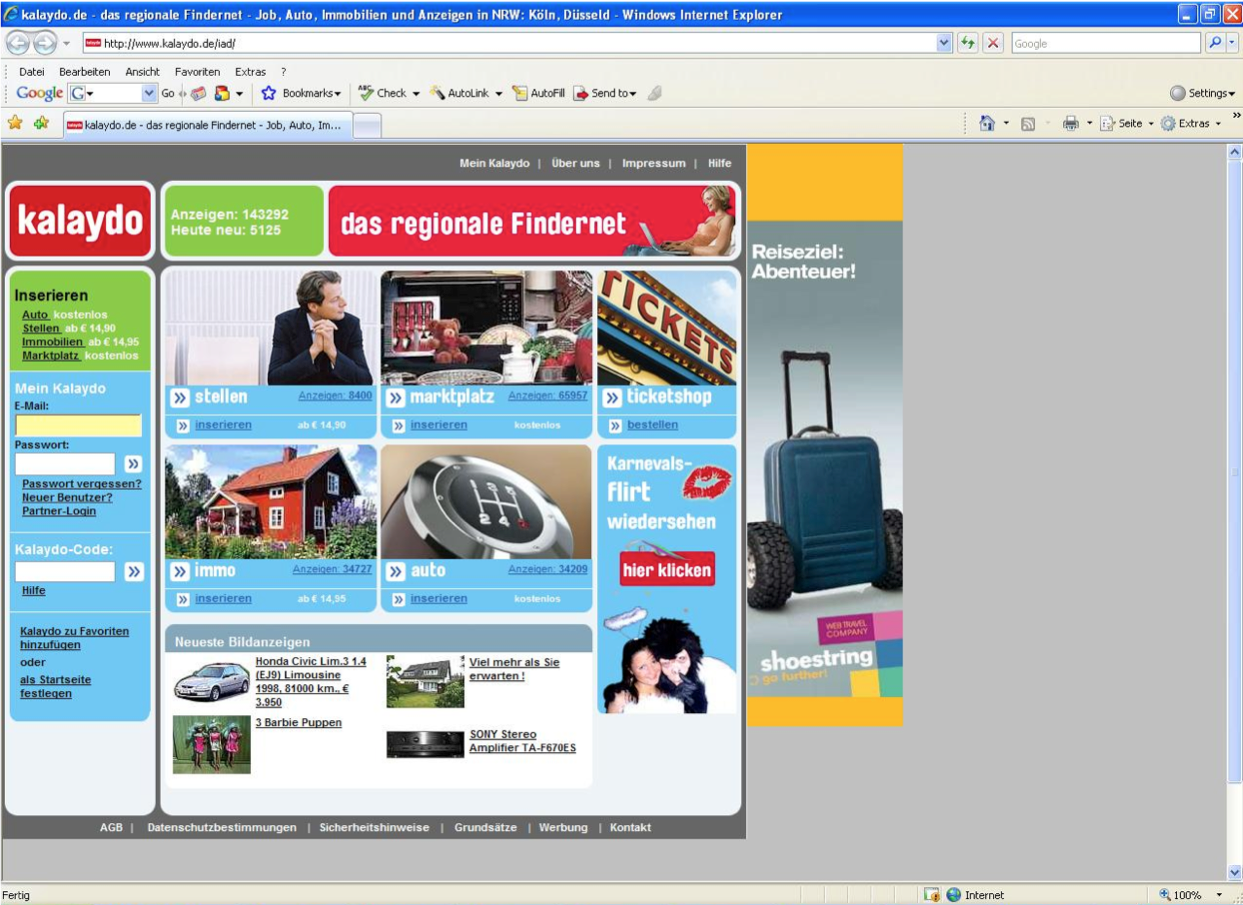1243x905 pixels.
Task: Click the magnifier search icon beside Google box
Action: (x=1215, y=43)
